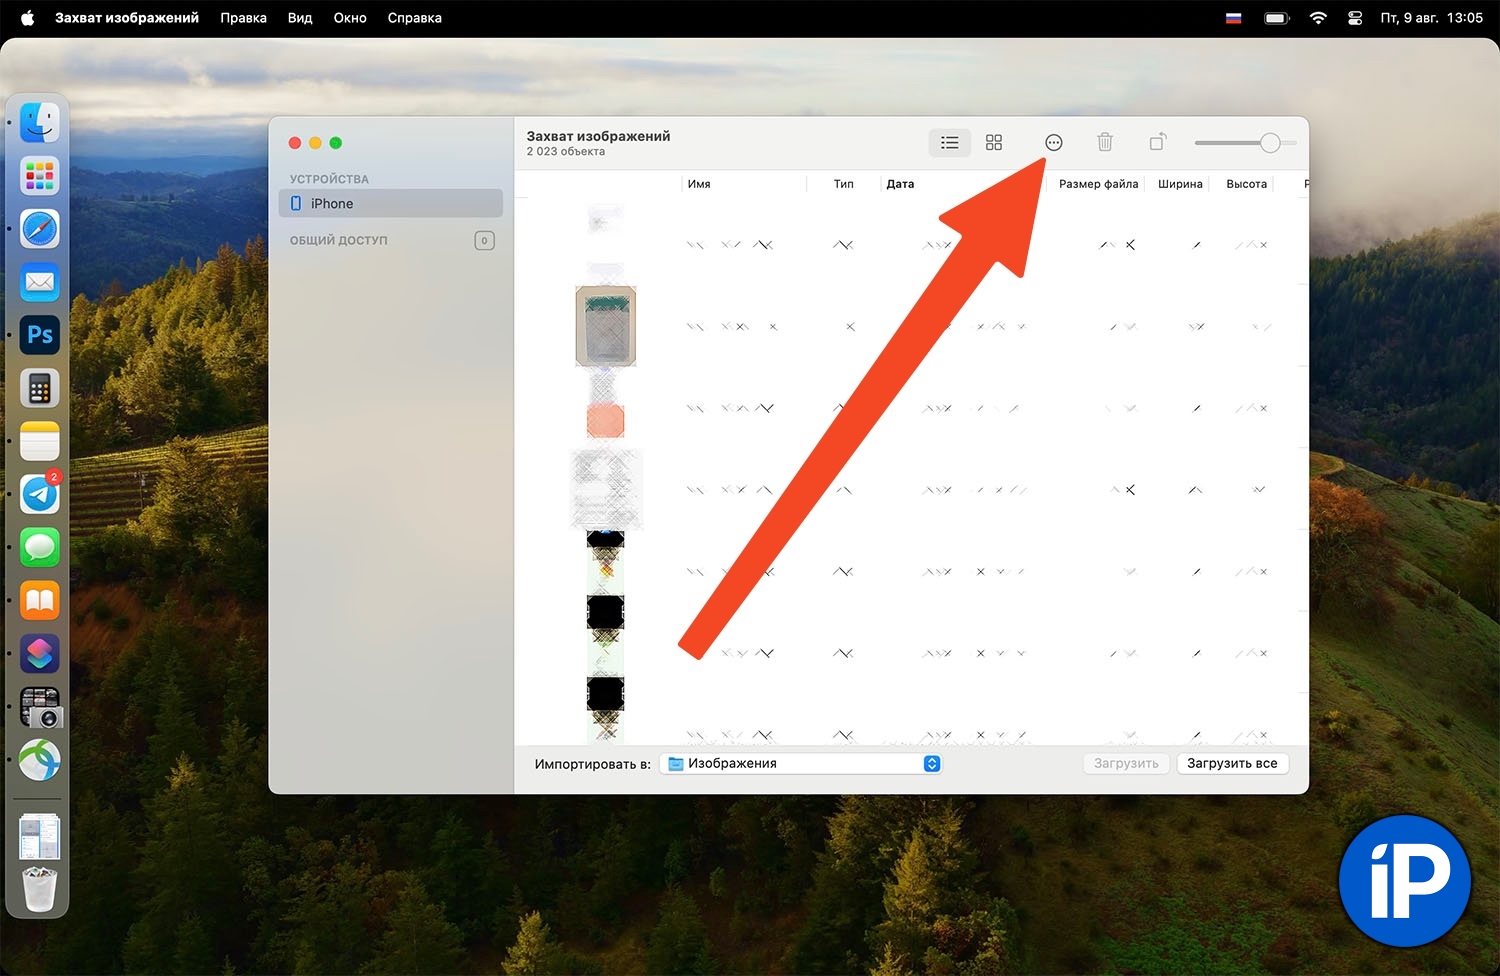Launch Launchpad from the Dock

tap(40, 176)
